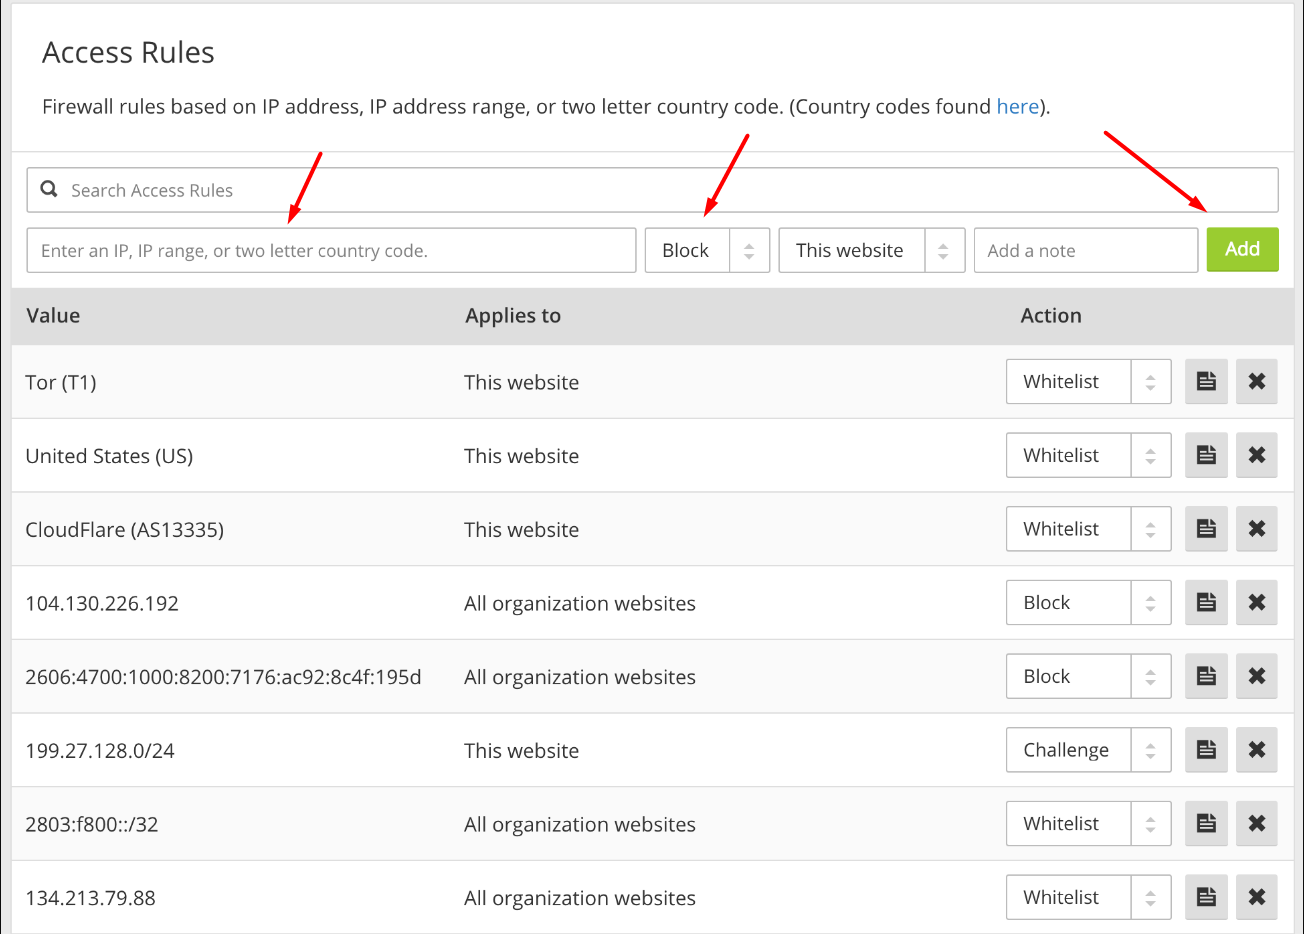This screenshot has width=1304, height=934.
Task: Select the 134.213.79.88 value text
Action: [90, 898]
